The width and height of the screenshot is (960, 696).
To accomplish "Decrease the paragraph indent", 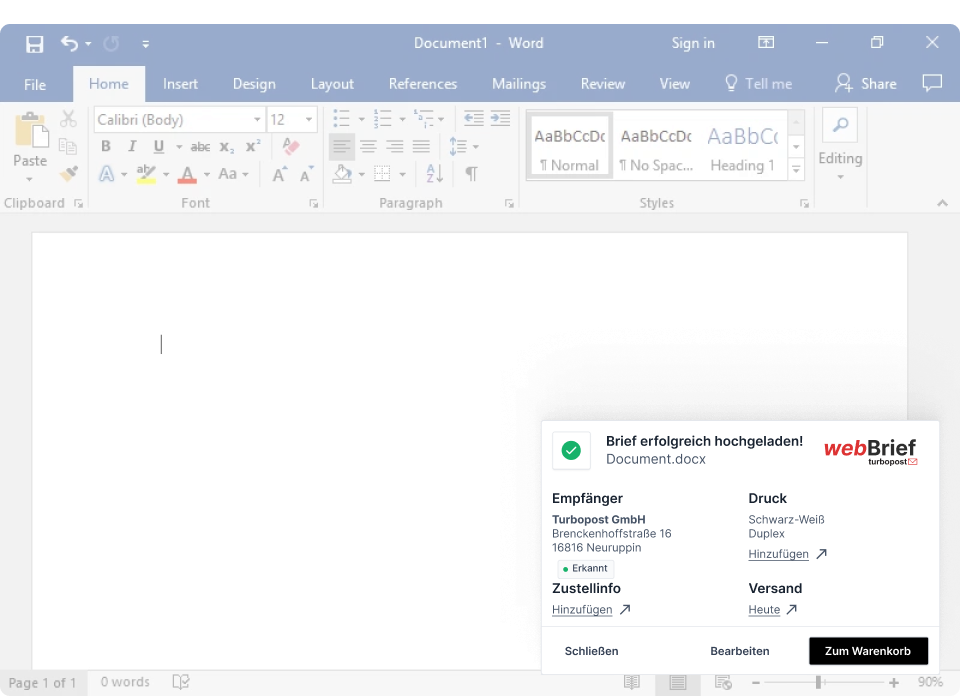I will pyautogui.click(x=473, y=118).
